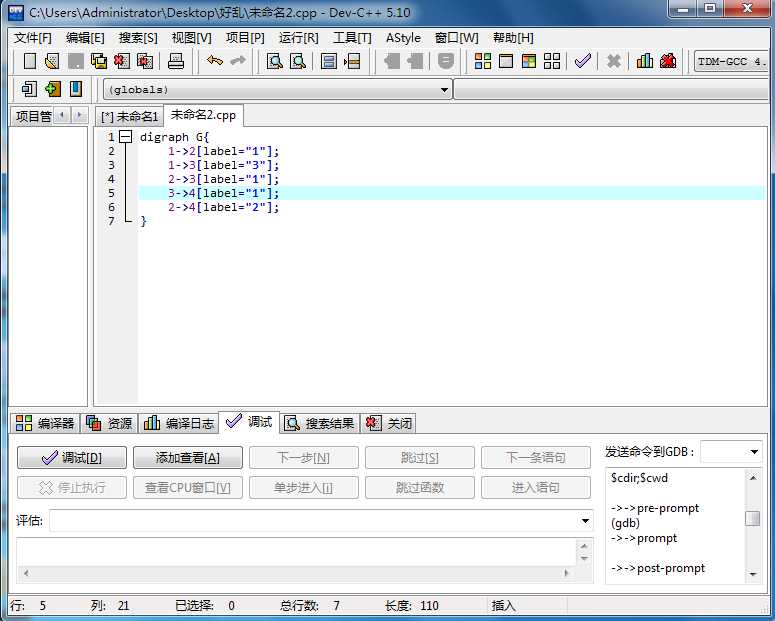Select the 未命名2.cpp editor tab

click(203, 115)
